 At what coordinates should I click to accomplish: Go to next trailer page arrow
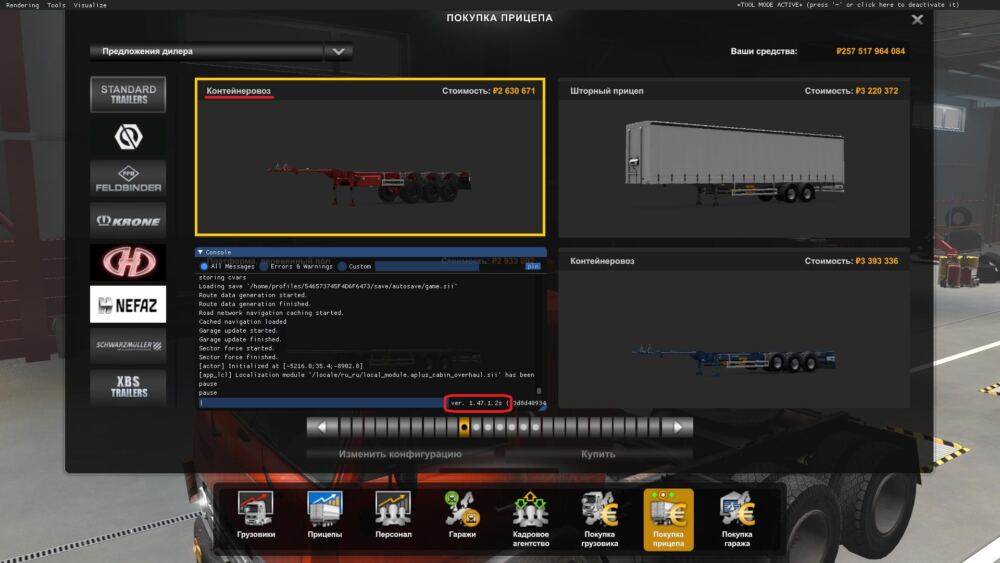[x=679, y=427]
